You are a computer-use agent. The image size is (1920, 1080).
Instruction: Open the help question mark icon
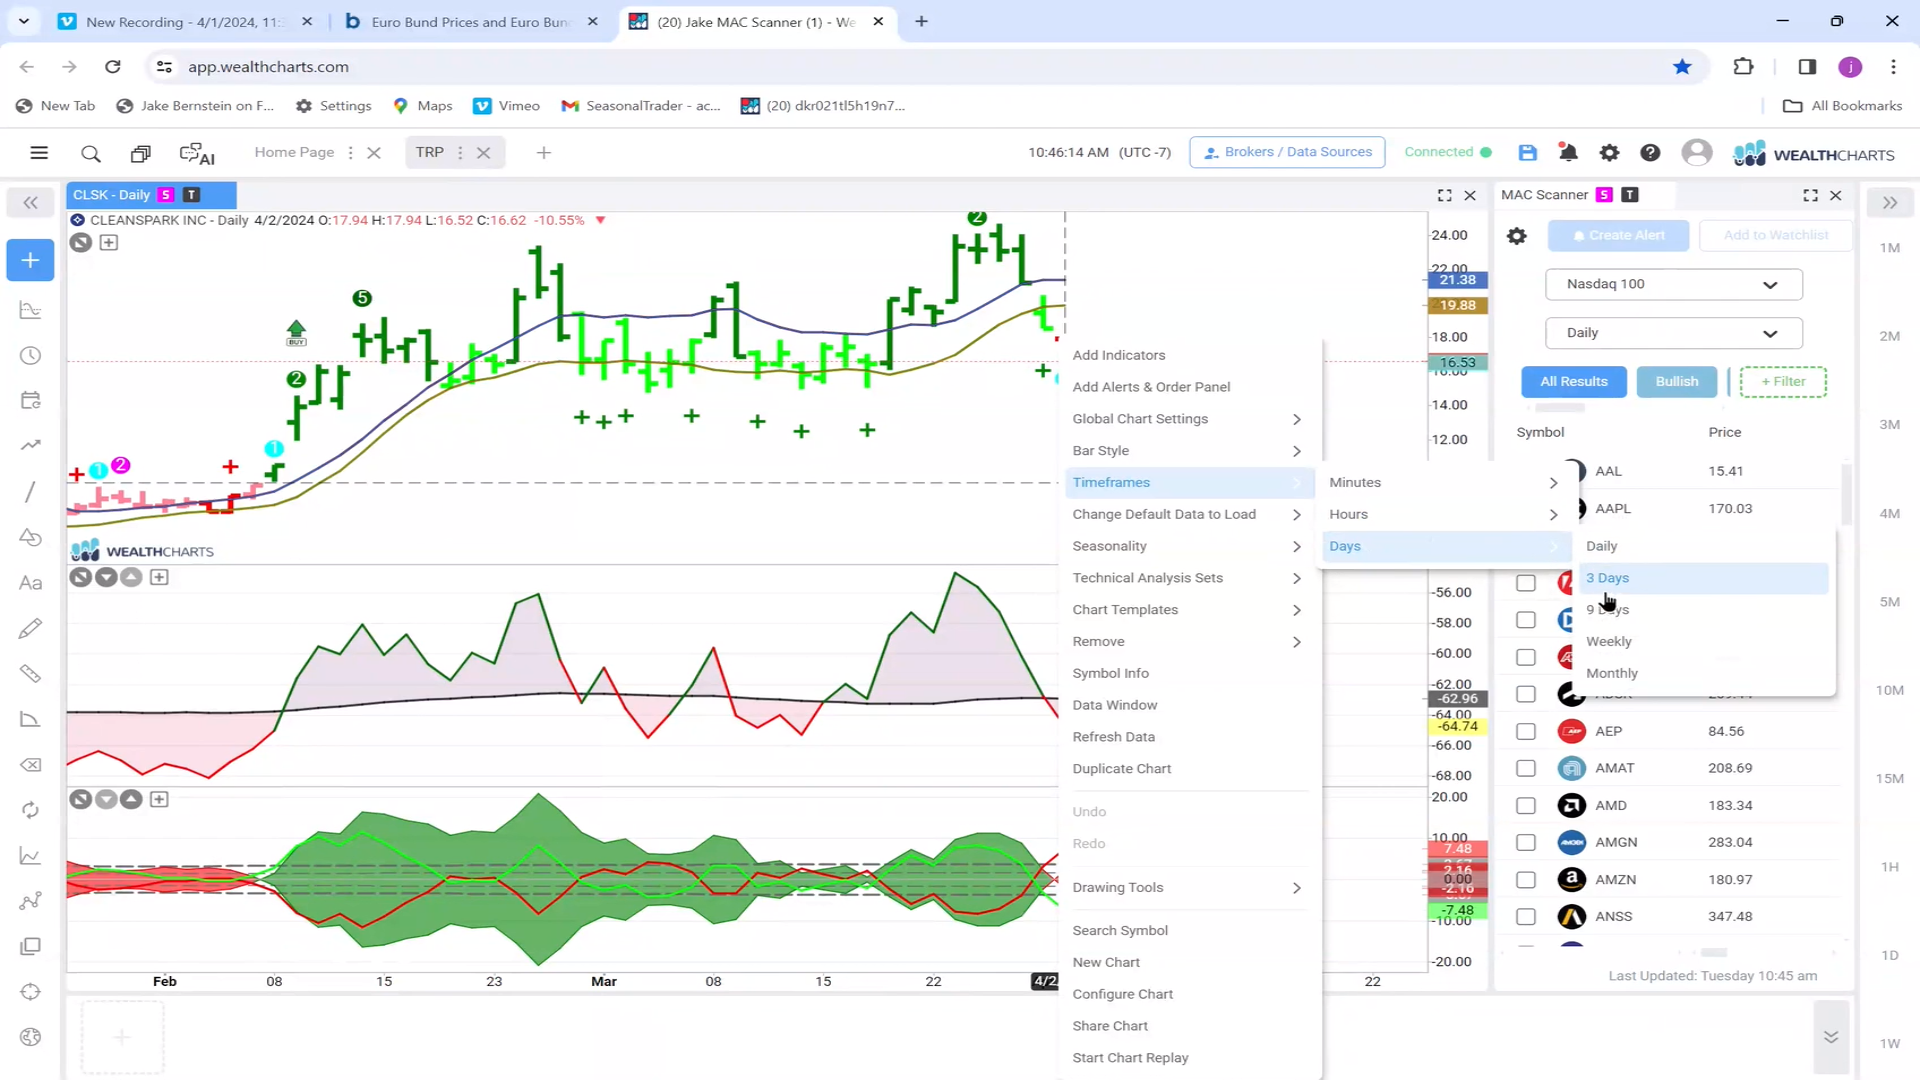[x=1650, y=153]
